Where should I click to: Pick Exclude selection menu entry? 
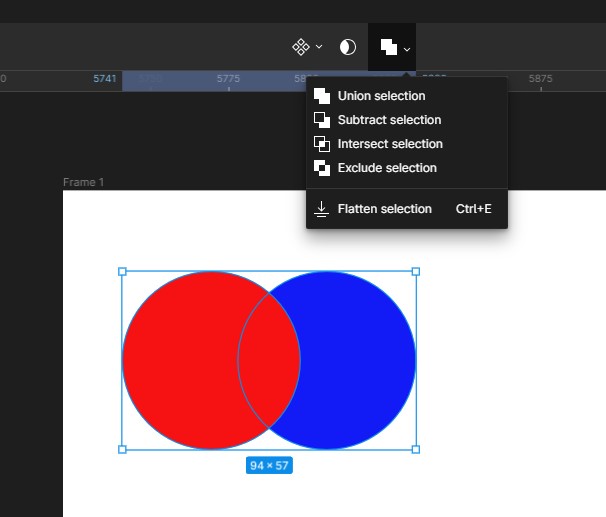pyautogui.click(x=387, y=168)
